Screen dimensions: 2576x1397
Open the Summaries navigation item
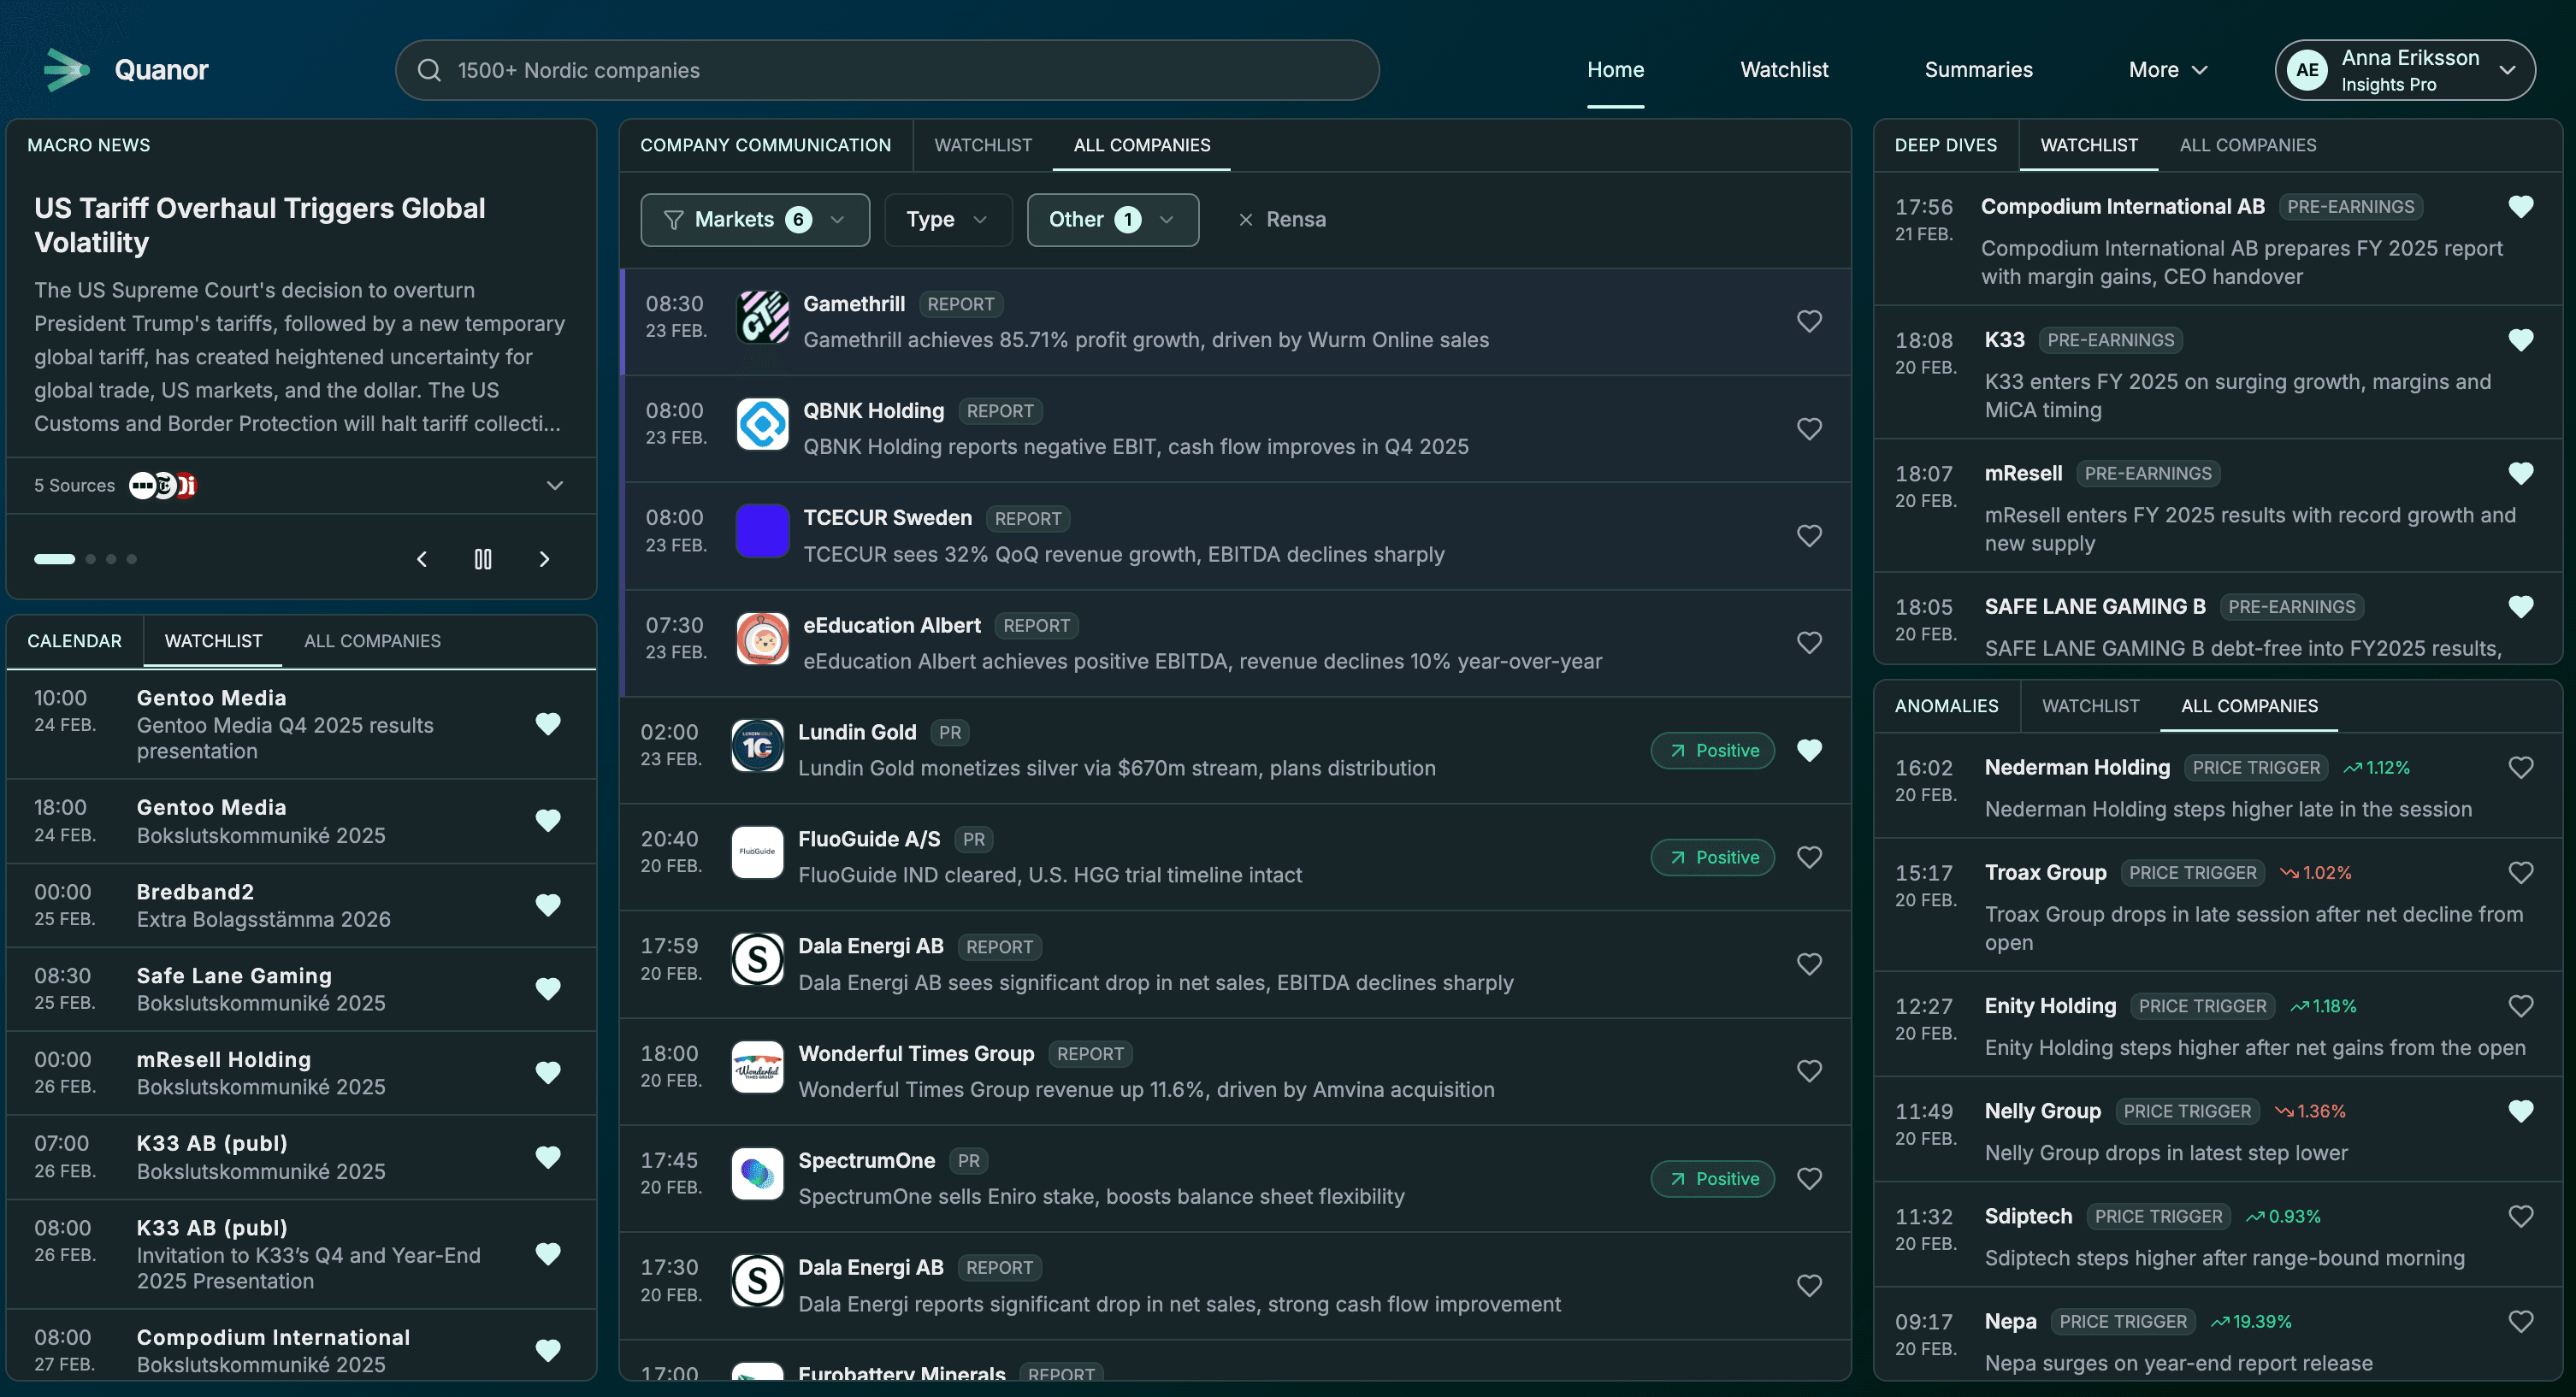[x=1978, y=69]
